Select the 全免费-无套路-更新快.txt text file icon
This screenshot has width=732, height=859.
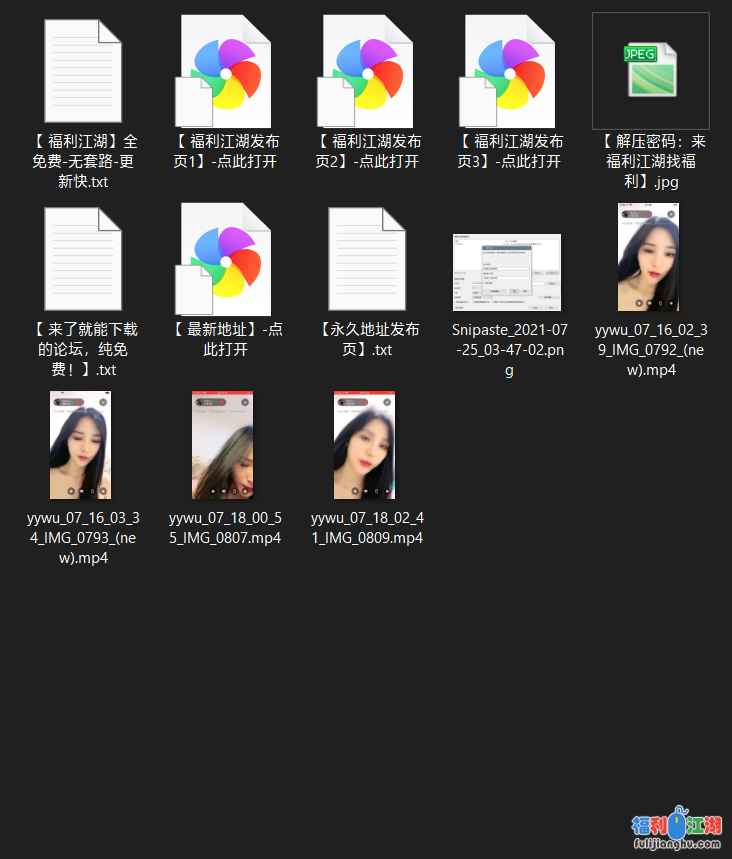pyautogui.click(x=83, y=72)
